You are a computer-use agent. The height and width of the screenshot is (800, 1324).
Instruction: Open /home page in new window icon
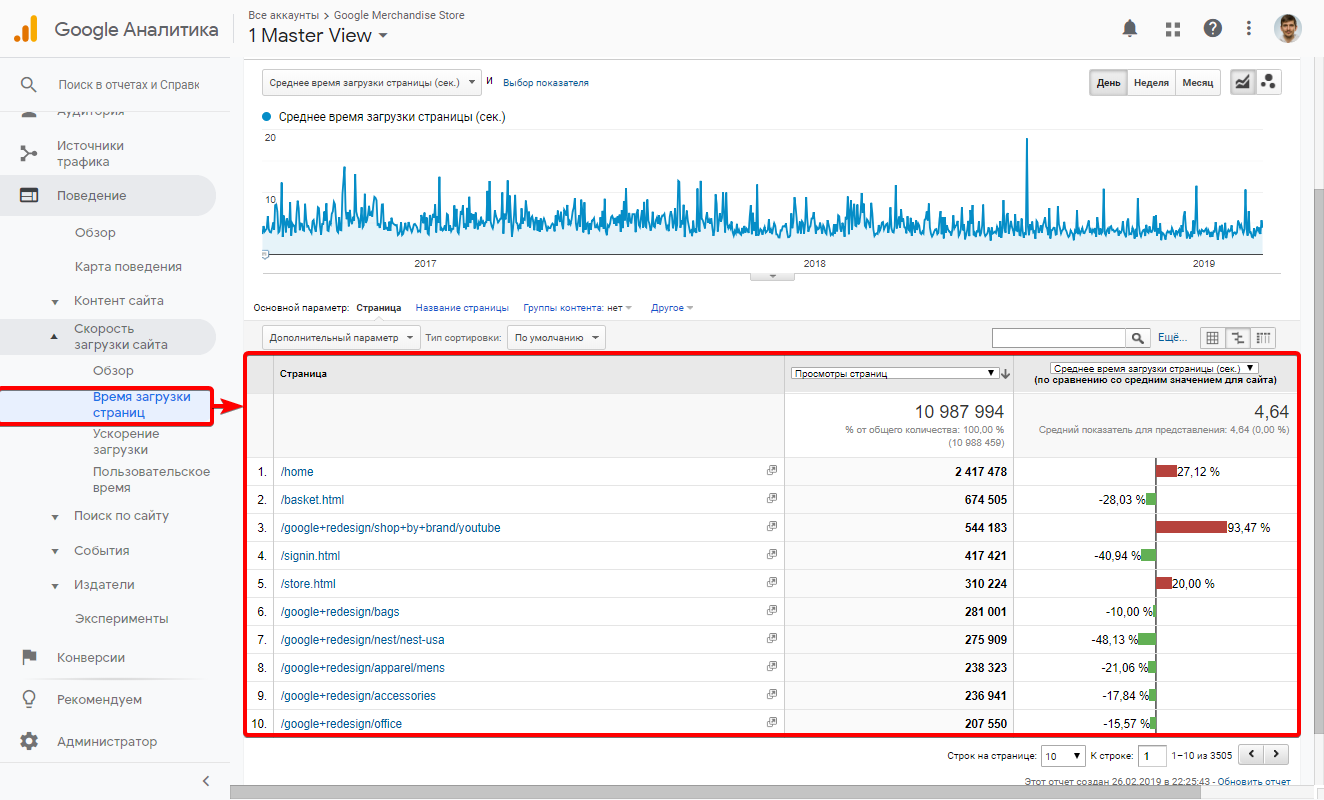(x=771, y=471)
